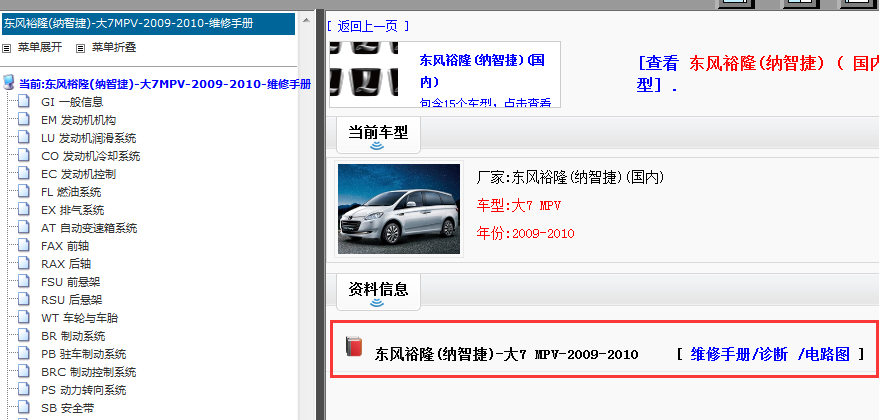Click the Luxgen logo brand thumbnail
This screenshot has height=420, width=879.
click(x=364, y=70)
